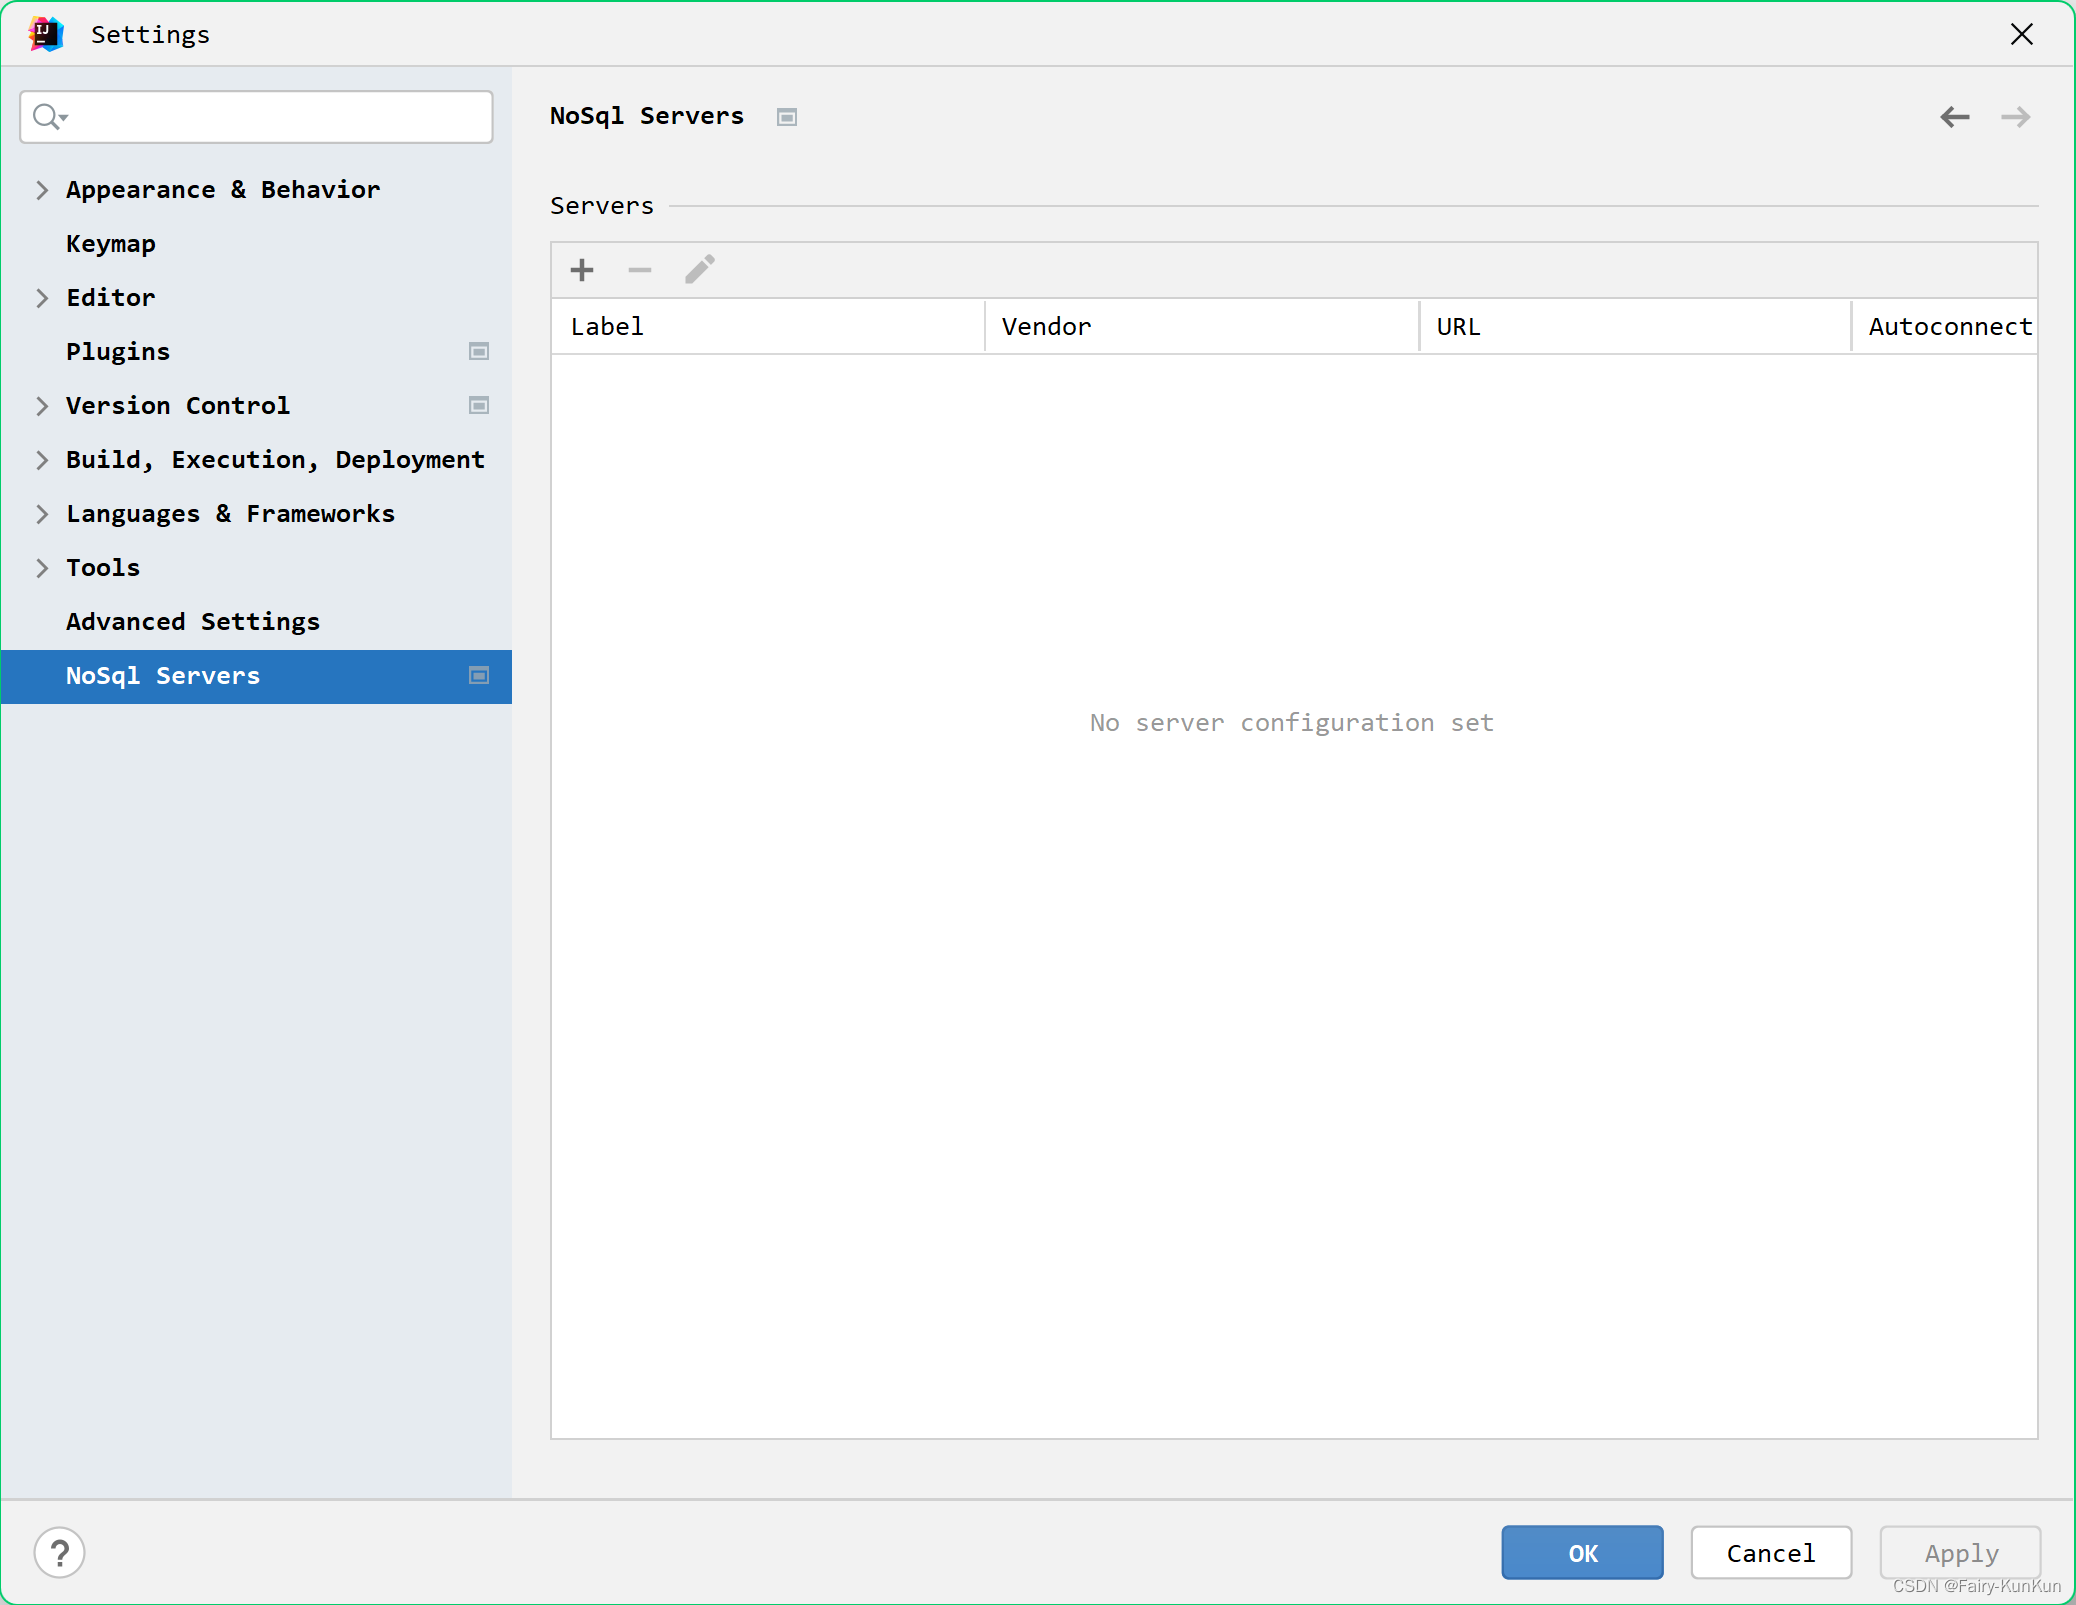Open Advanced Settings page
The width and height of the screenshot is (2076, 1605).
[193, 622]
